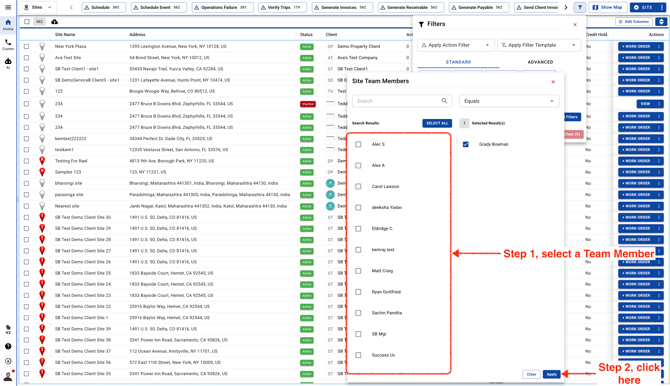Viewport: 670px width, 386px height.
Task: Toggle the filter funnel icon button
Action: point(580,7)
